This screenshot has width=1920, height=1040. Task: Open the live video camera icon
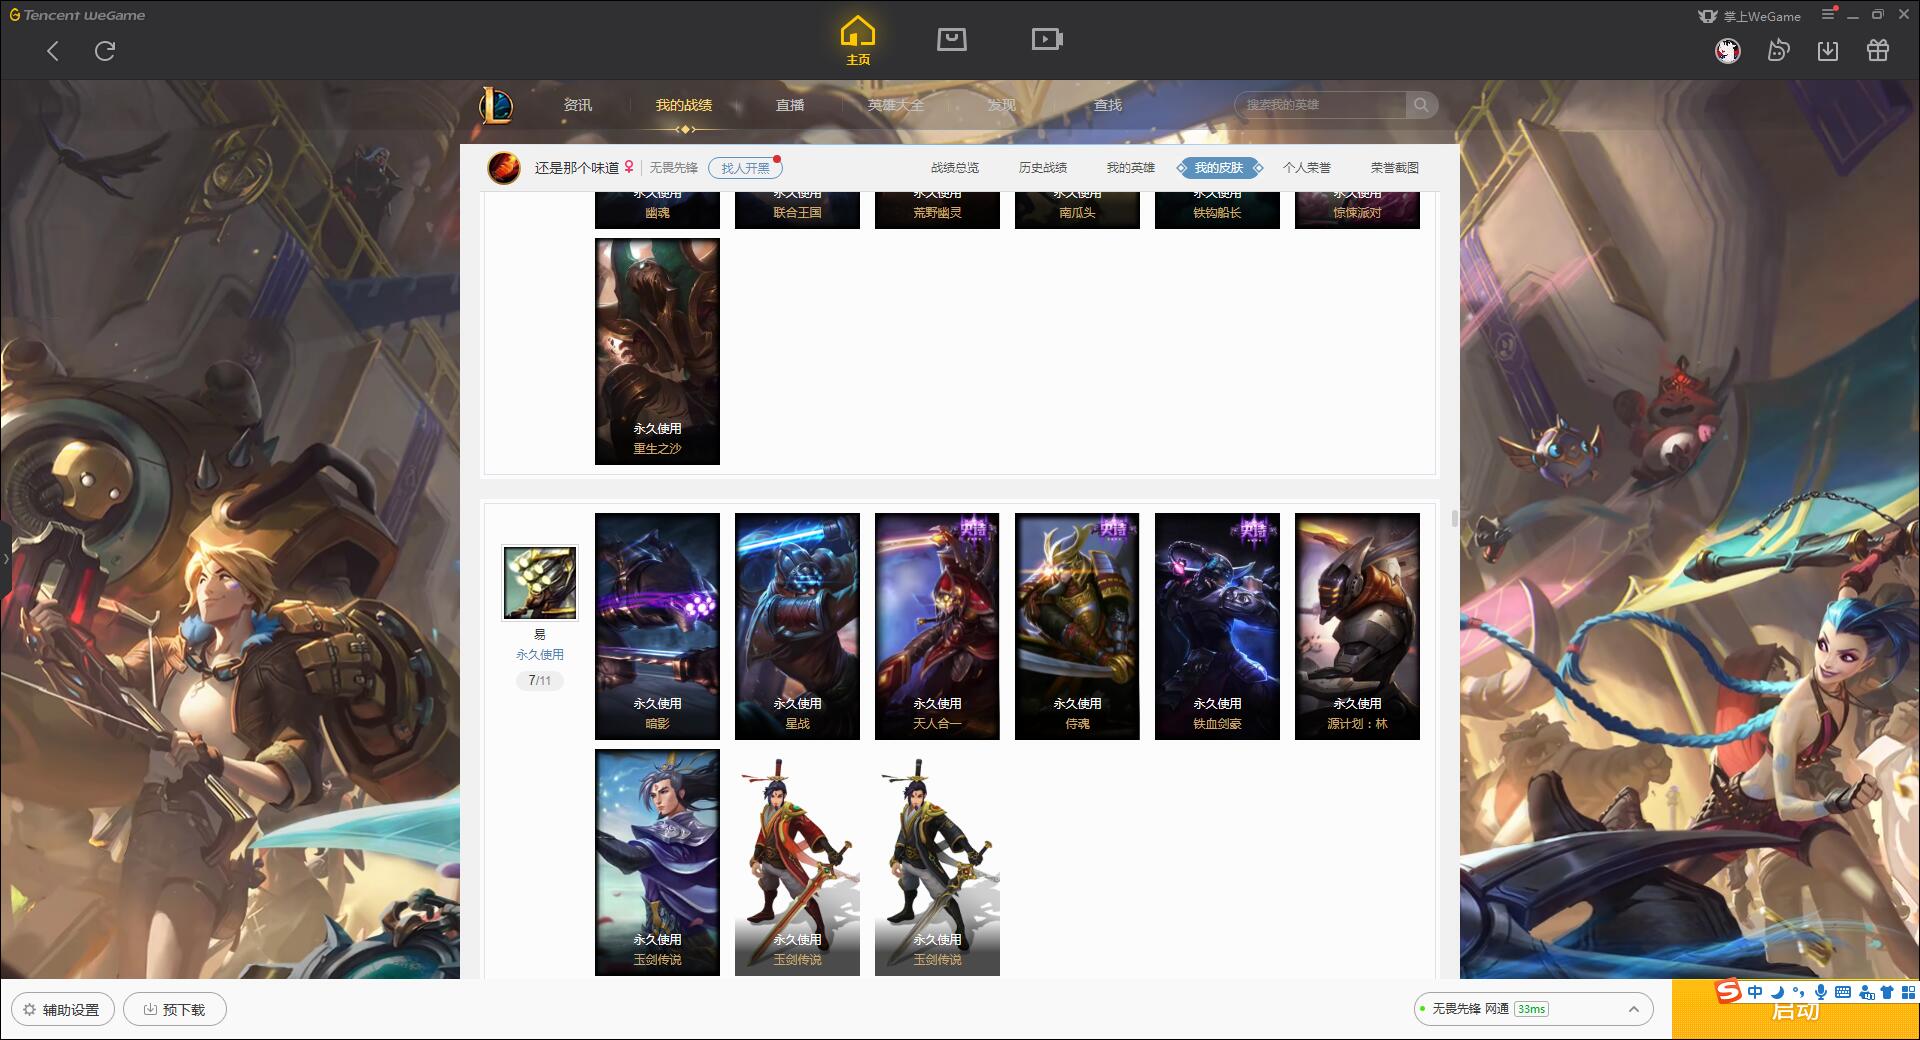(1047, 39)
